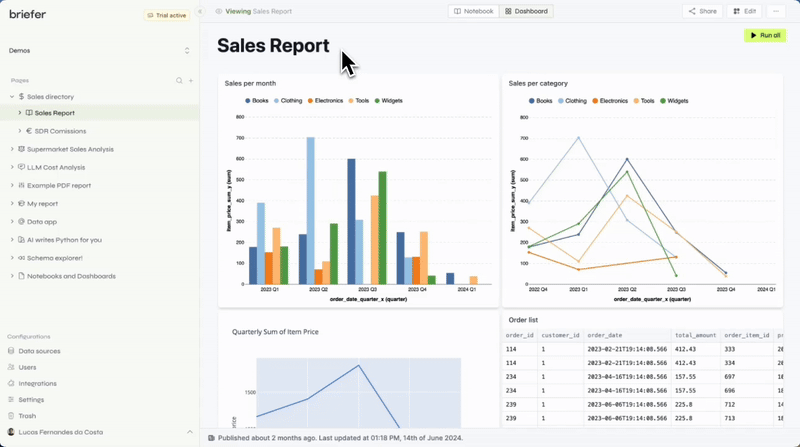The height and width of the screenshot is (447, 800).
Task: Click the Lucas Fernandes da Costa avatar
Action: coord(11,432)
